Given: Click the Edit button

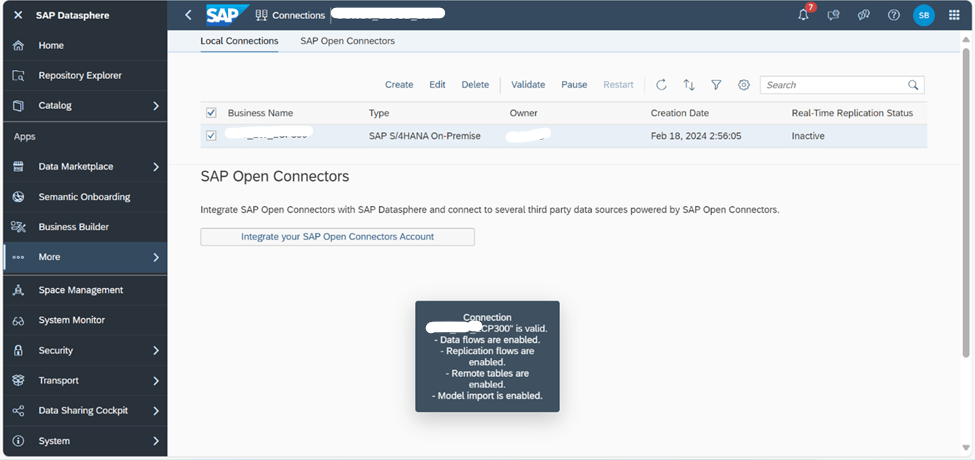Looking at the screenshot, I should pyautogui.click(x=437, y=85).
